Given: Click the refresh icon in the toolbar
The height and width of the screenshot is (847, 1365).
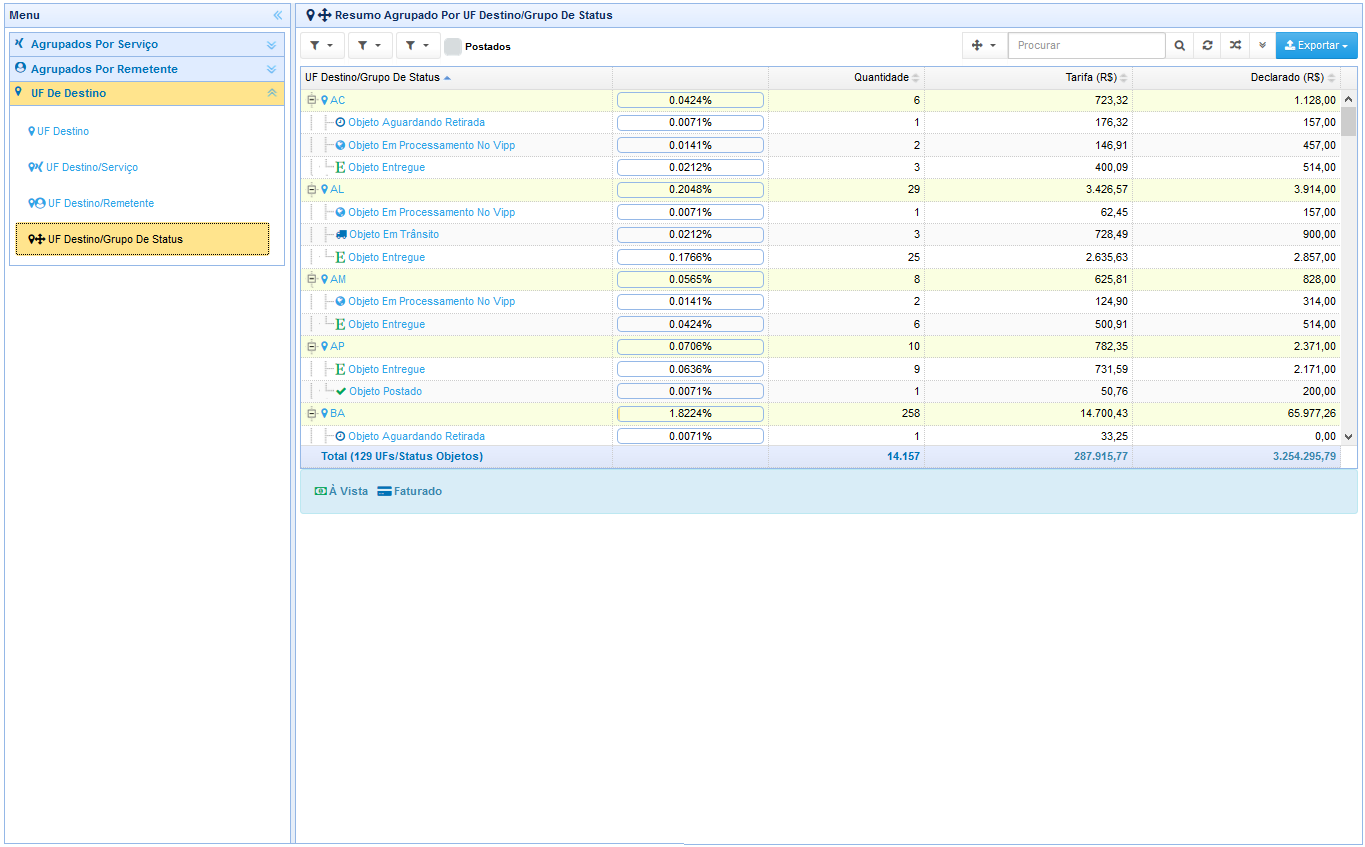Looking at the screenshot, I should click(x=1208, y=46).
